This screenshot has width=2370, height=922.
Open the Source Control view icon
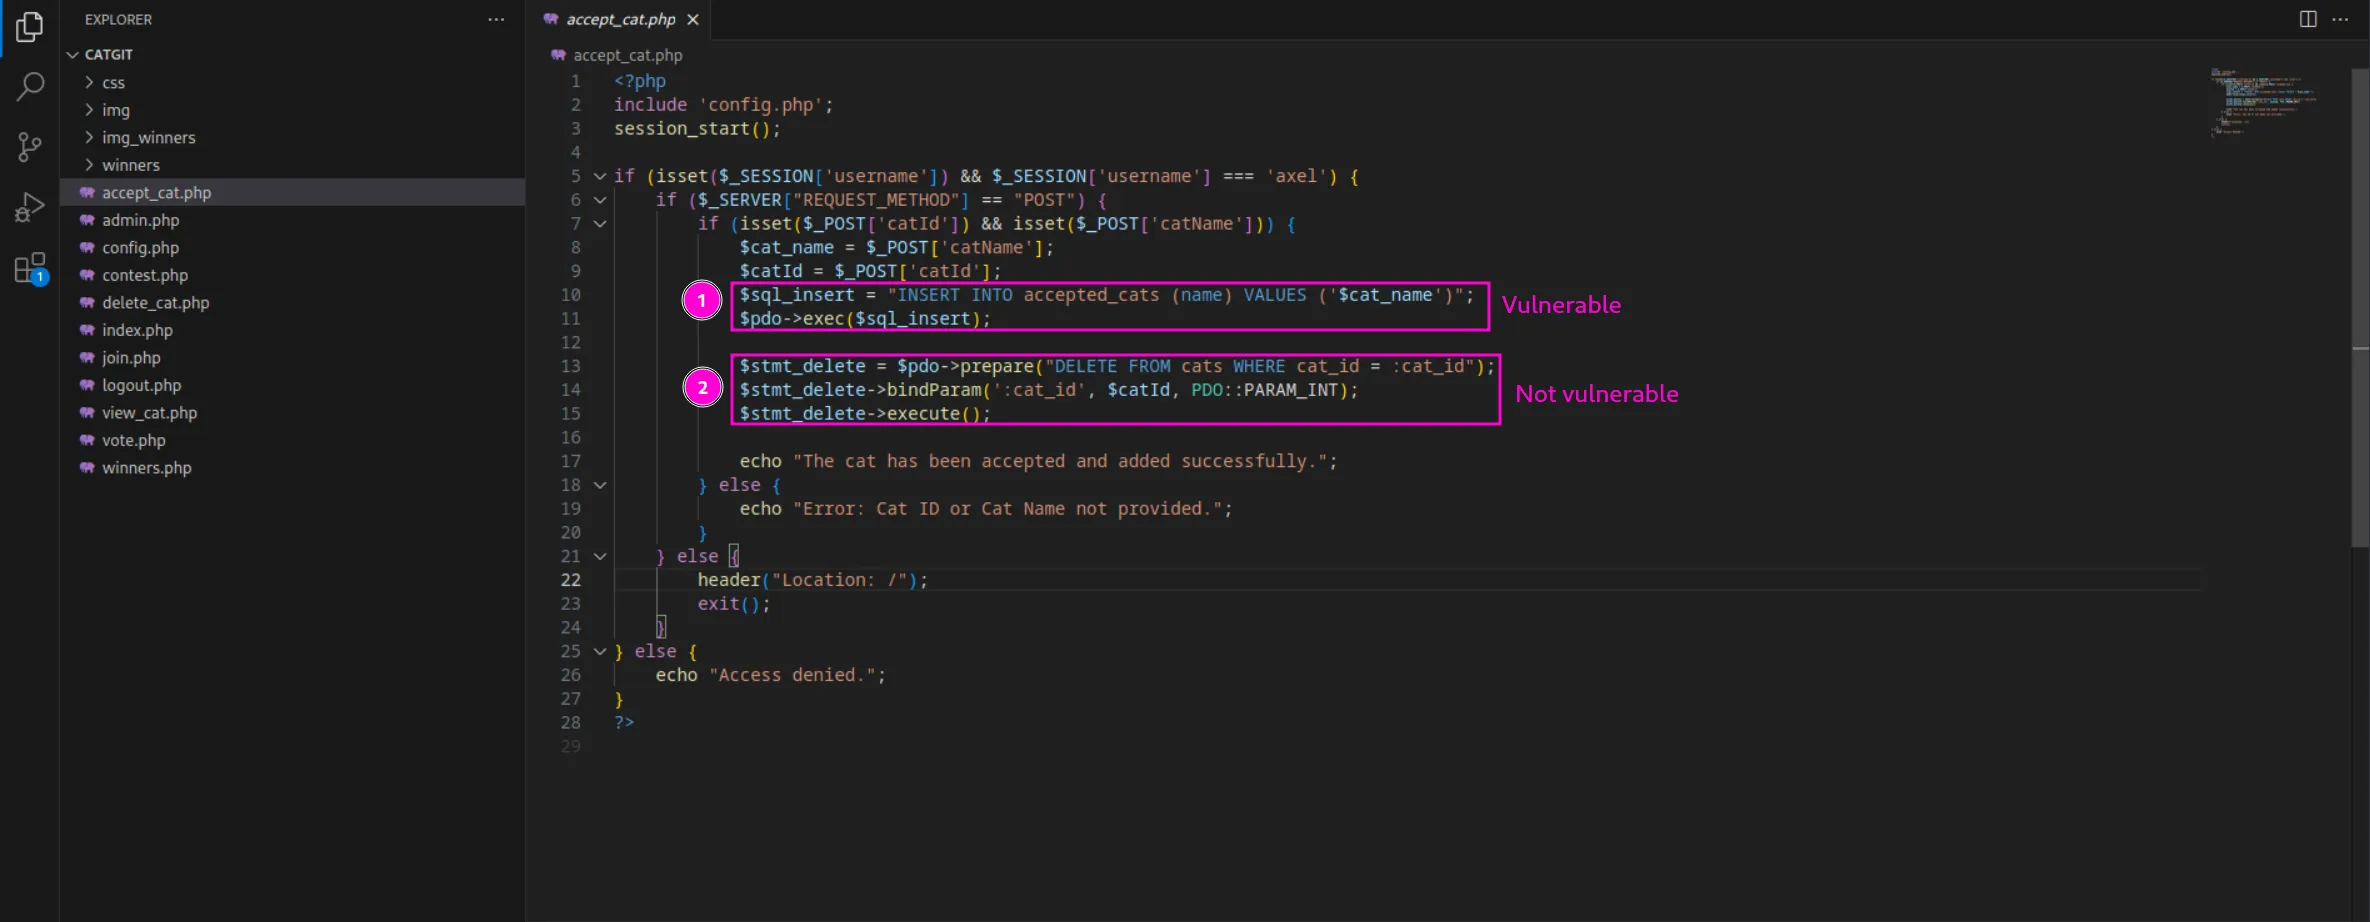30,147
